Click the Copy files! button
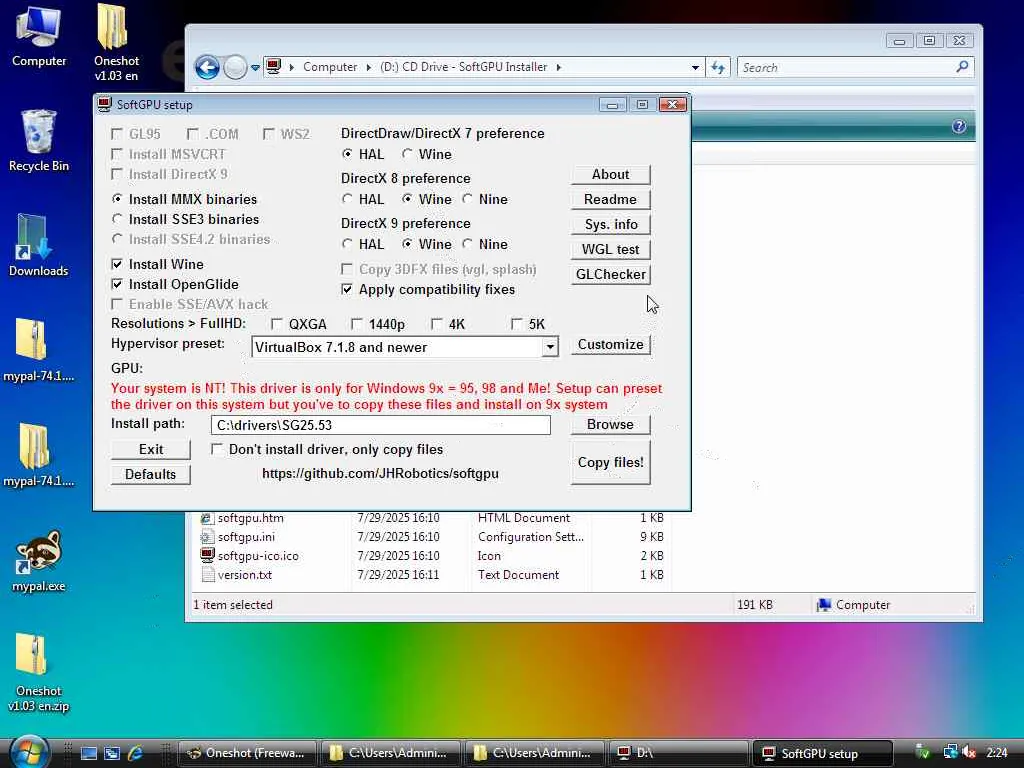 click(x=610, y=462)
